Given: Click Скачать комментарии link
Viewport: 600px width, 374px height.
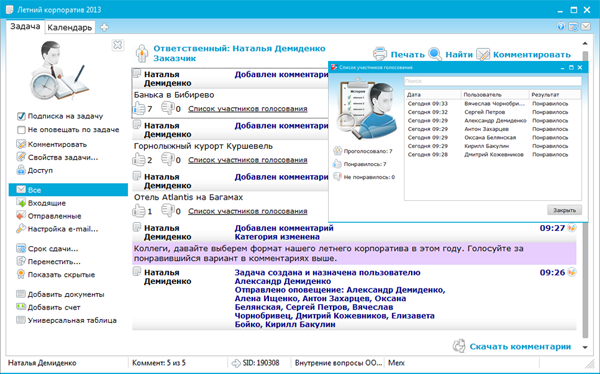Looking at the screenshot, I should [x=520, y=346].
